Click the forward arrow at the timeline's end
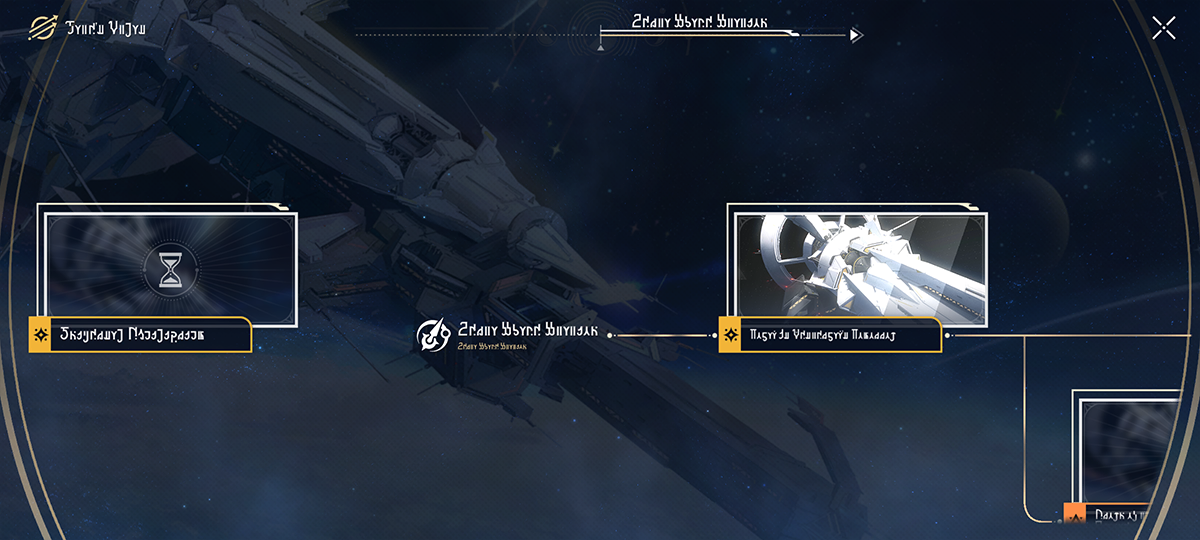 pos(856,35)
